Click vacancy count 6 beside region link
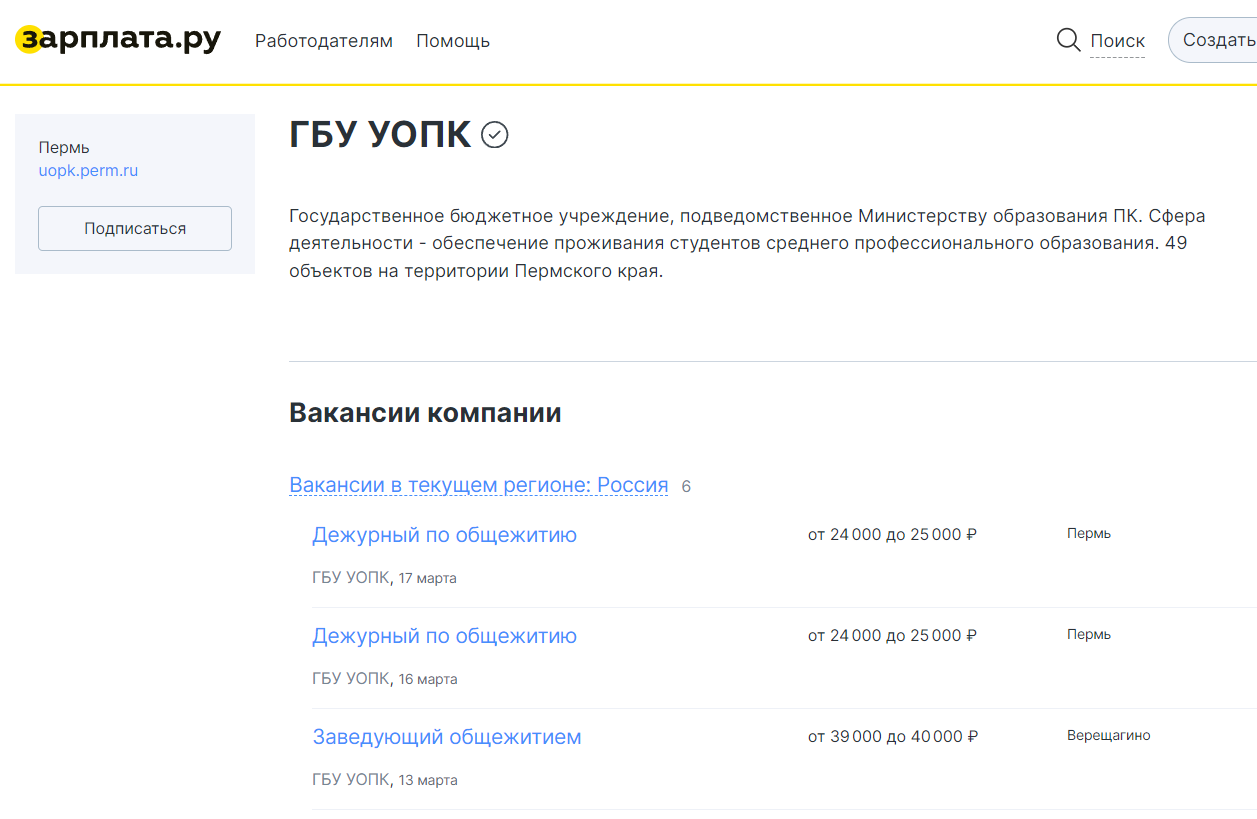The width and height of the screenshot is (1257, 819). coord(686,487)
